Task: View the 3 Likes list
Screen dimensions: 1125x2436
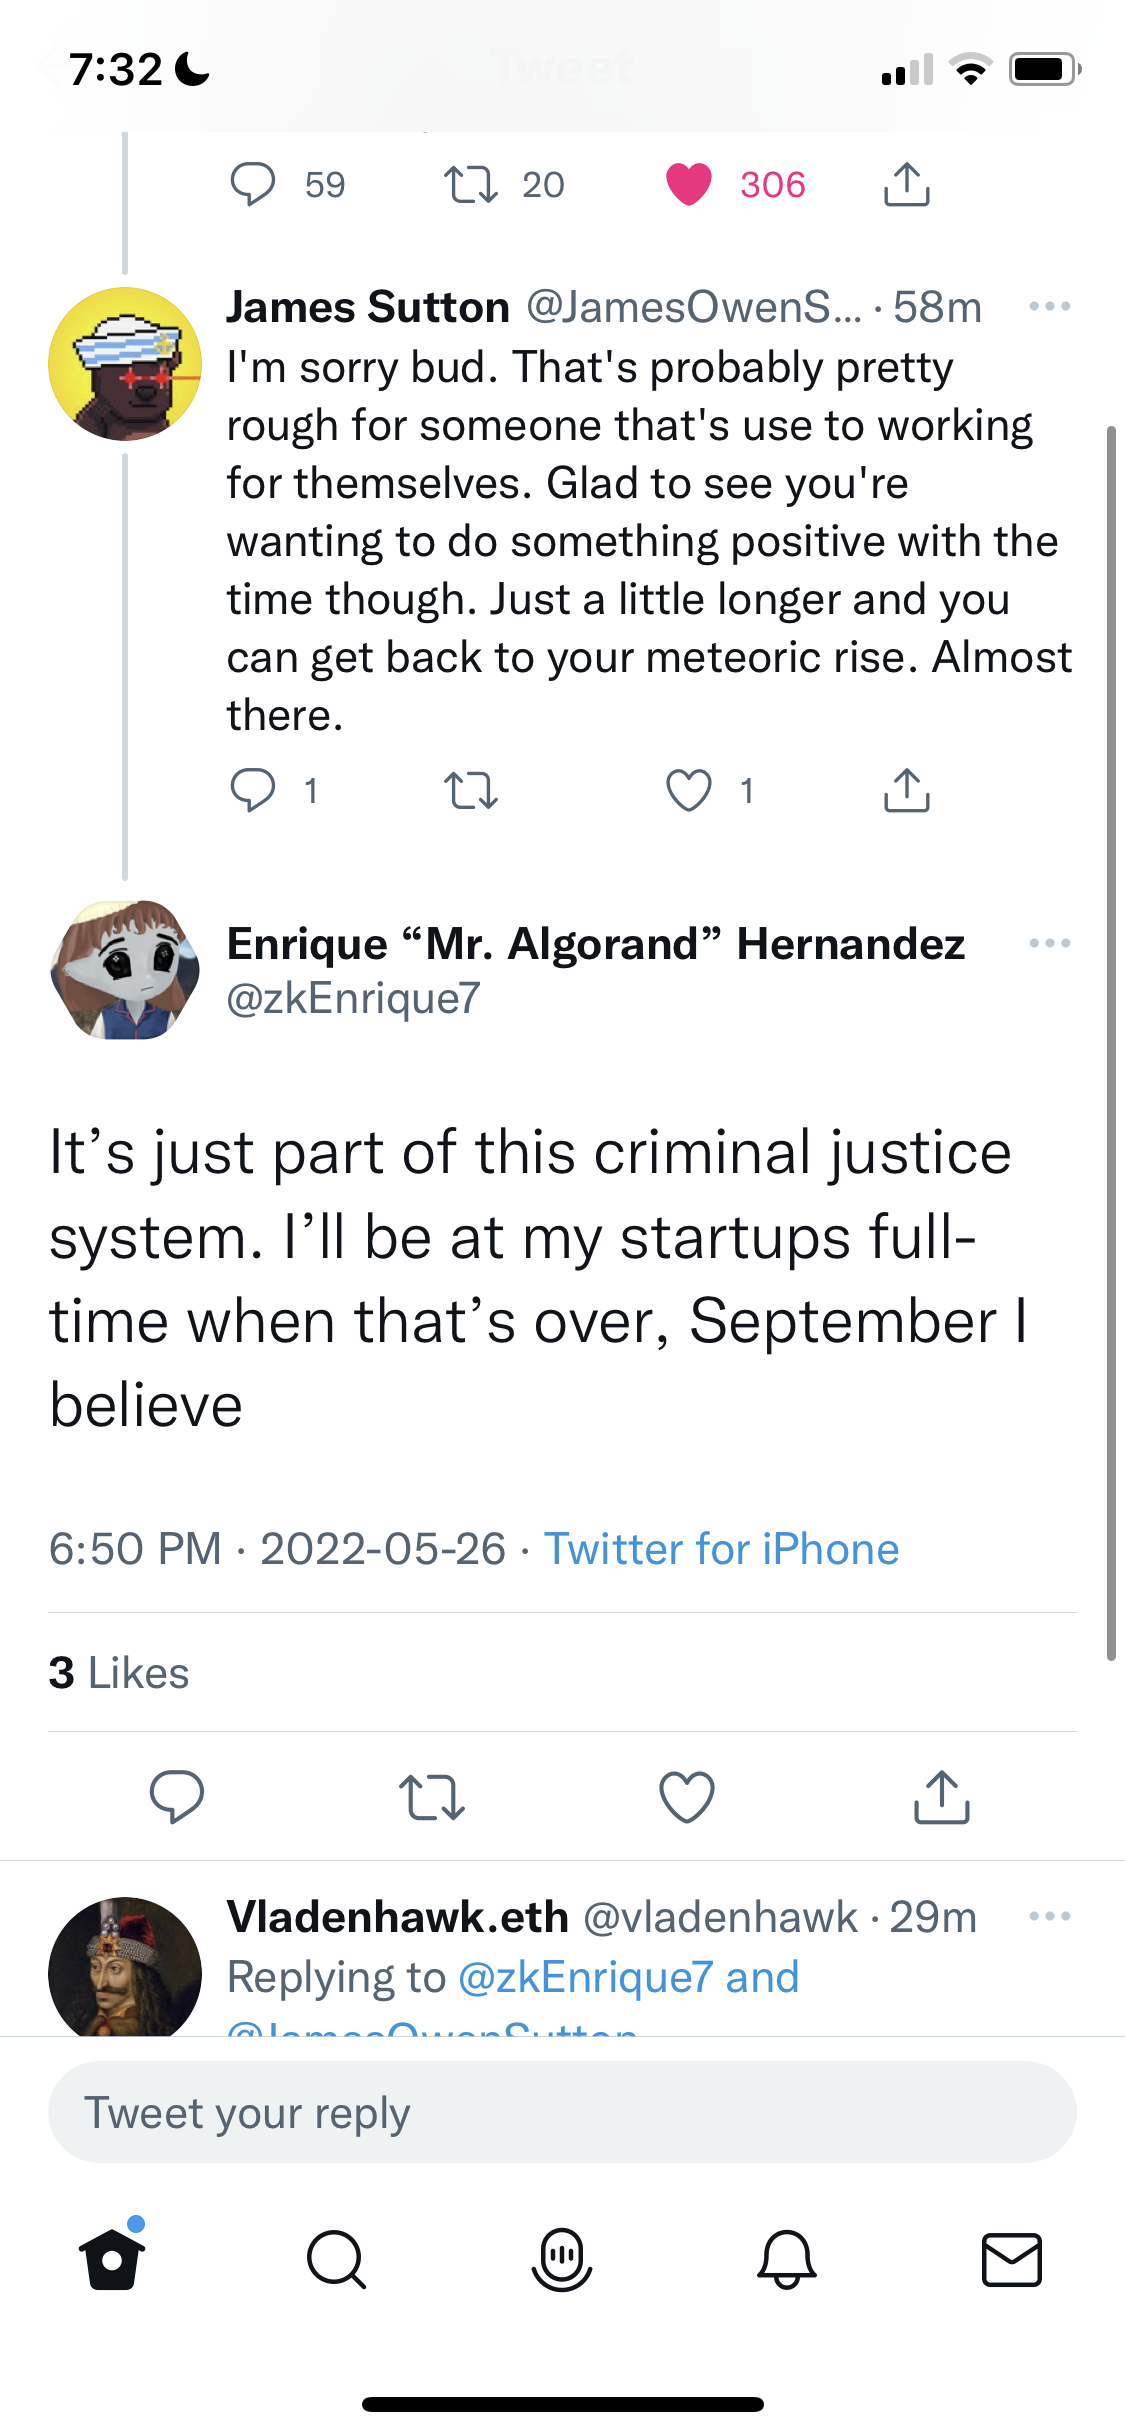Action: pyautogui.click(x=119, y=1673)
